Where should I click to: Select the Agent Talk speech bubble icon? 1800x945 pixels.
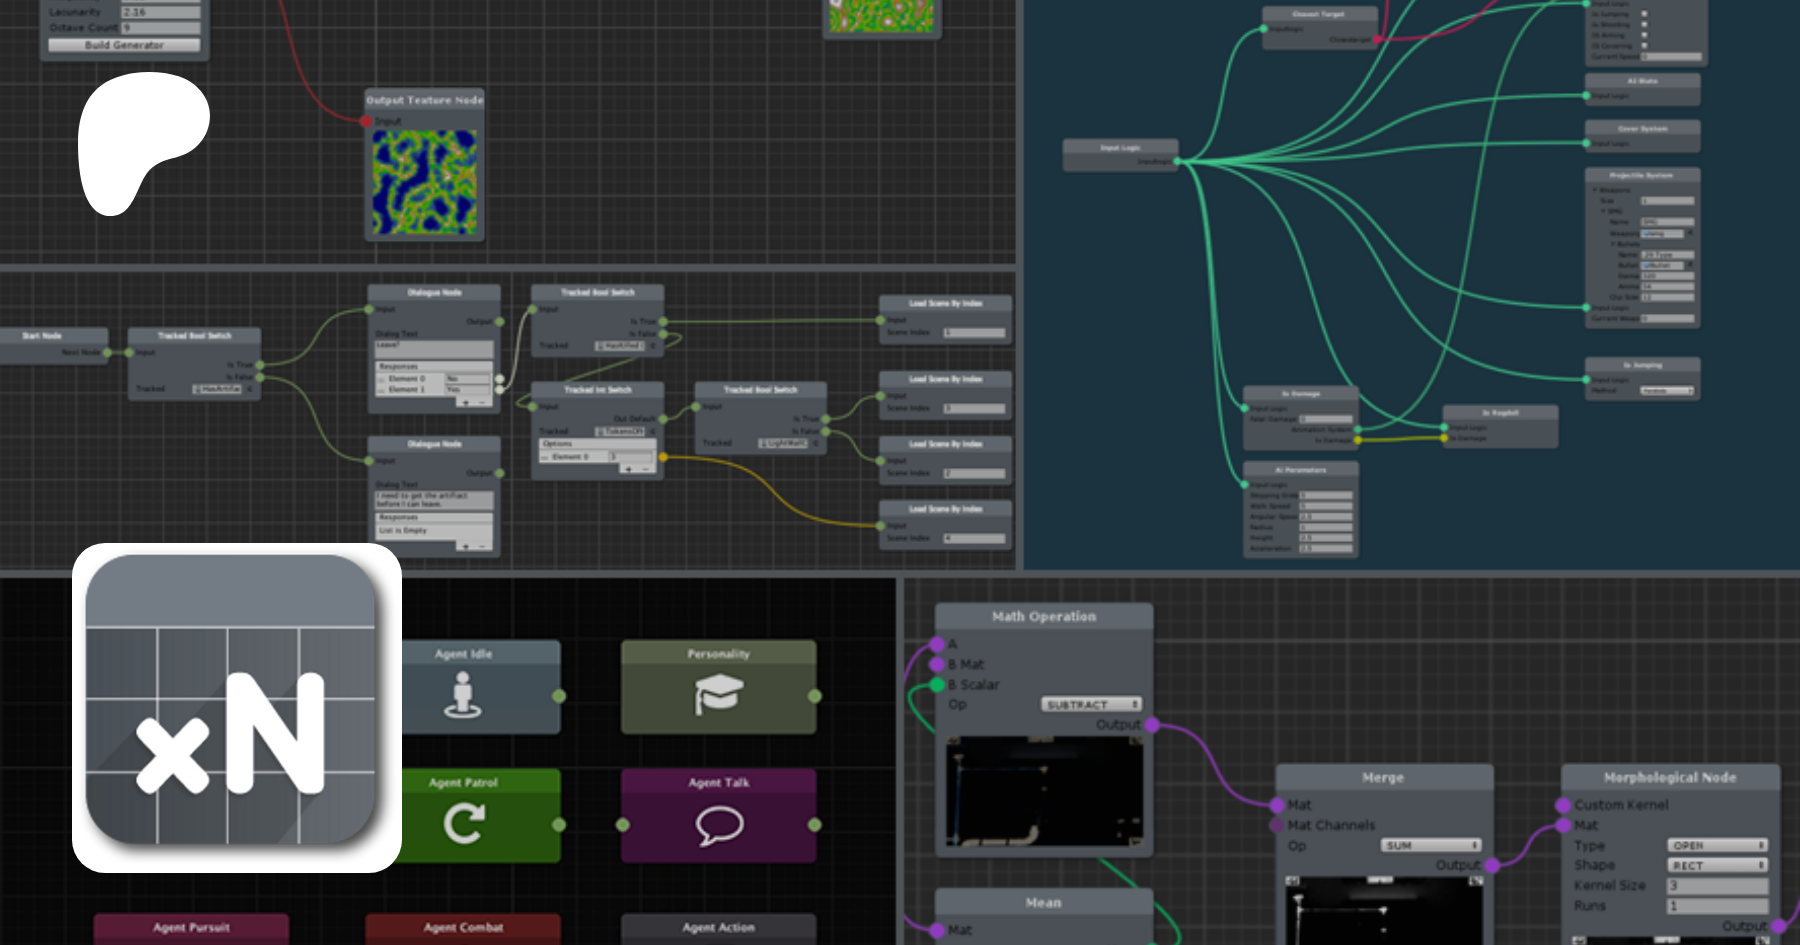(718, 825)
